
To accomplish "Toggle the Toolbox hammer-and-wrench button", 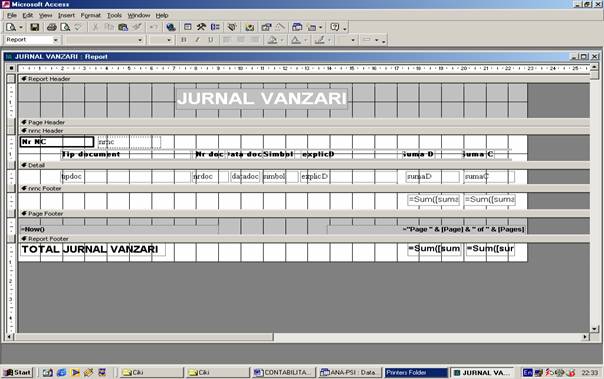I will click(201, 27).
